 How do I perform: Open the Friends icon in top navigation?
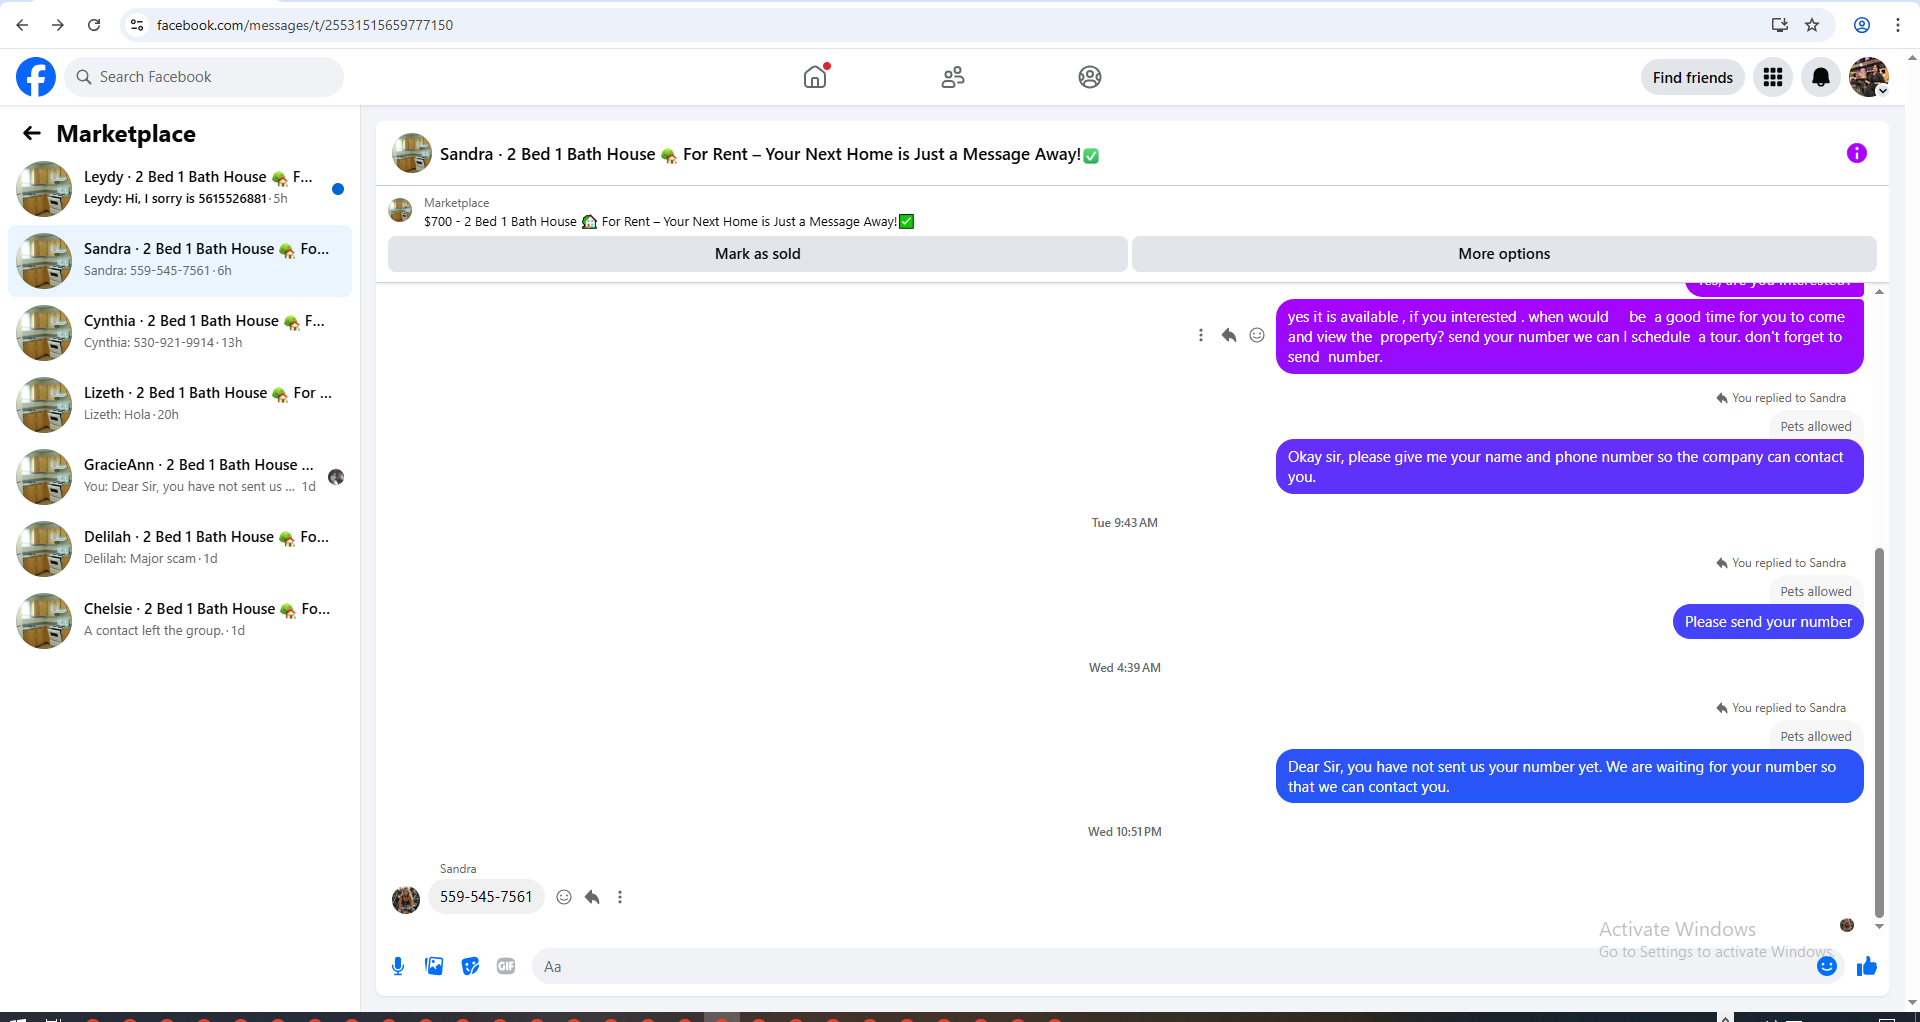(953, 77)
